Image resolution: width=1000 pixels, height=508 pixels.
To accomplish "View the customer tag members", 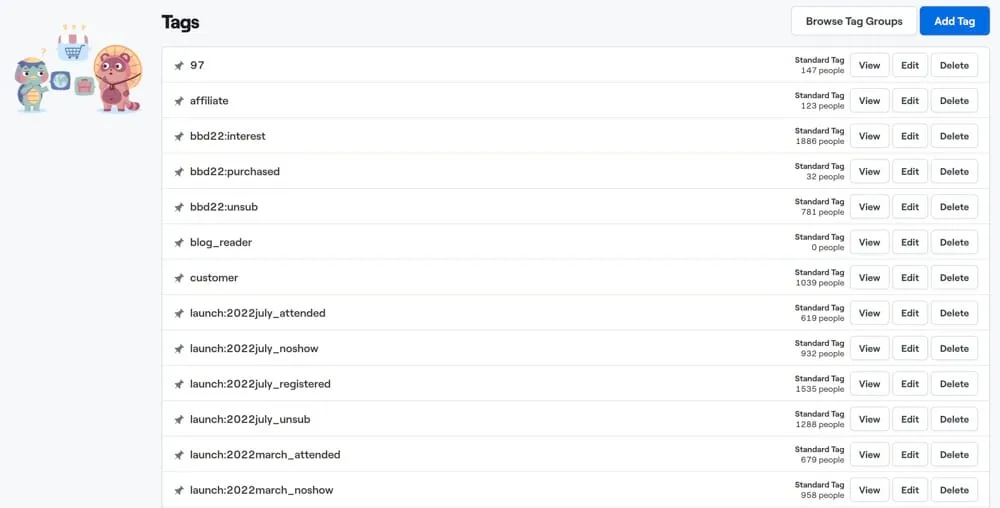I will (869, 278).
